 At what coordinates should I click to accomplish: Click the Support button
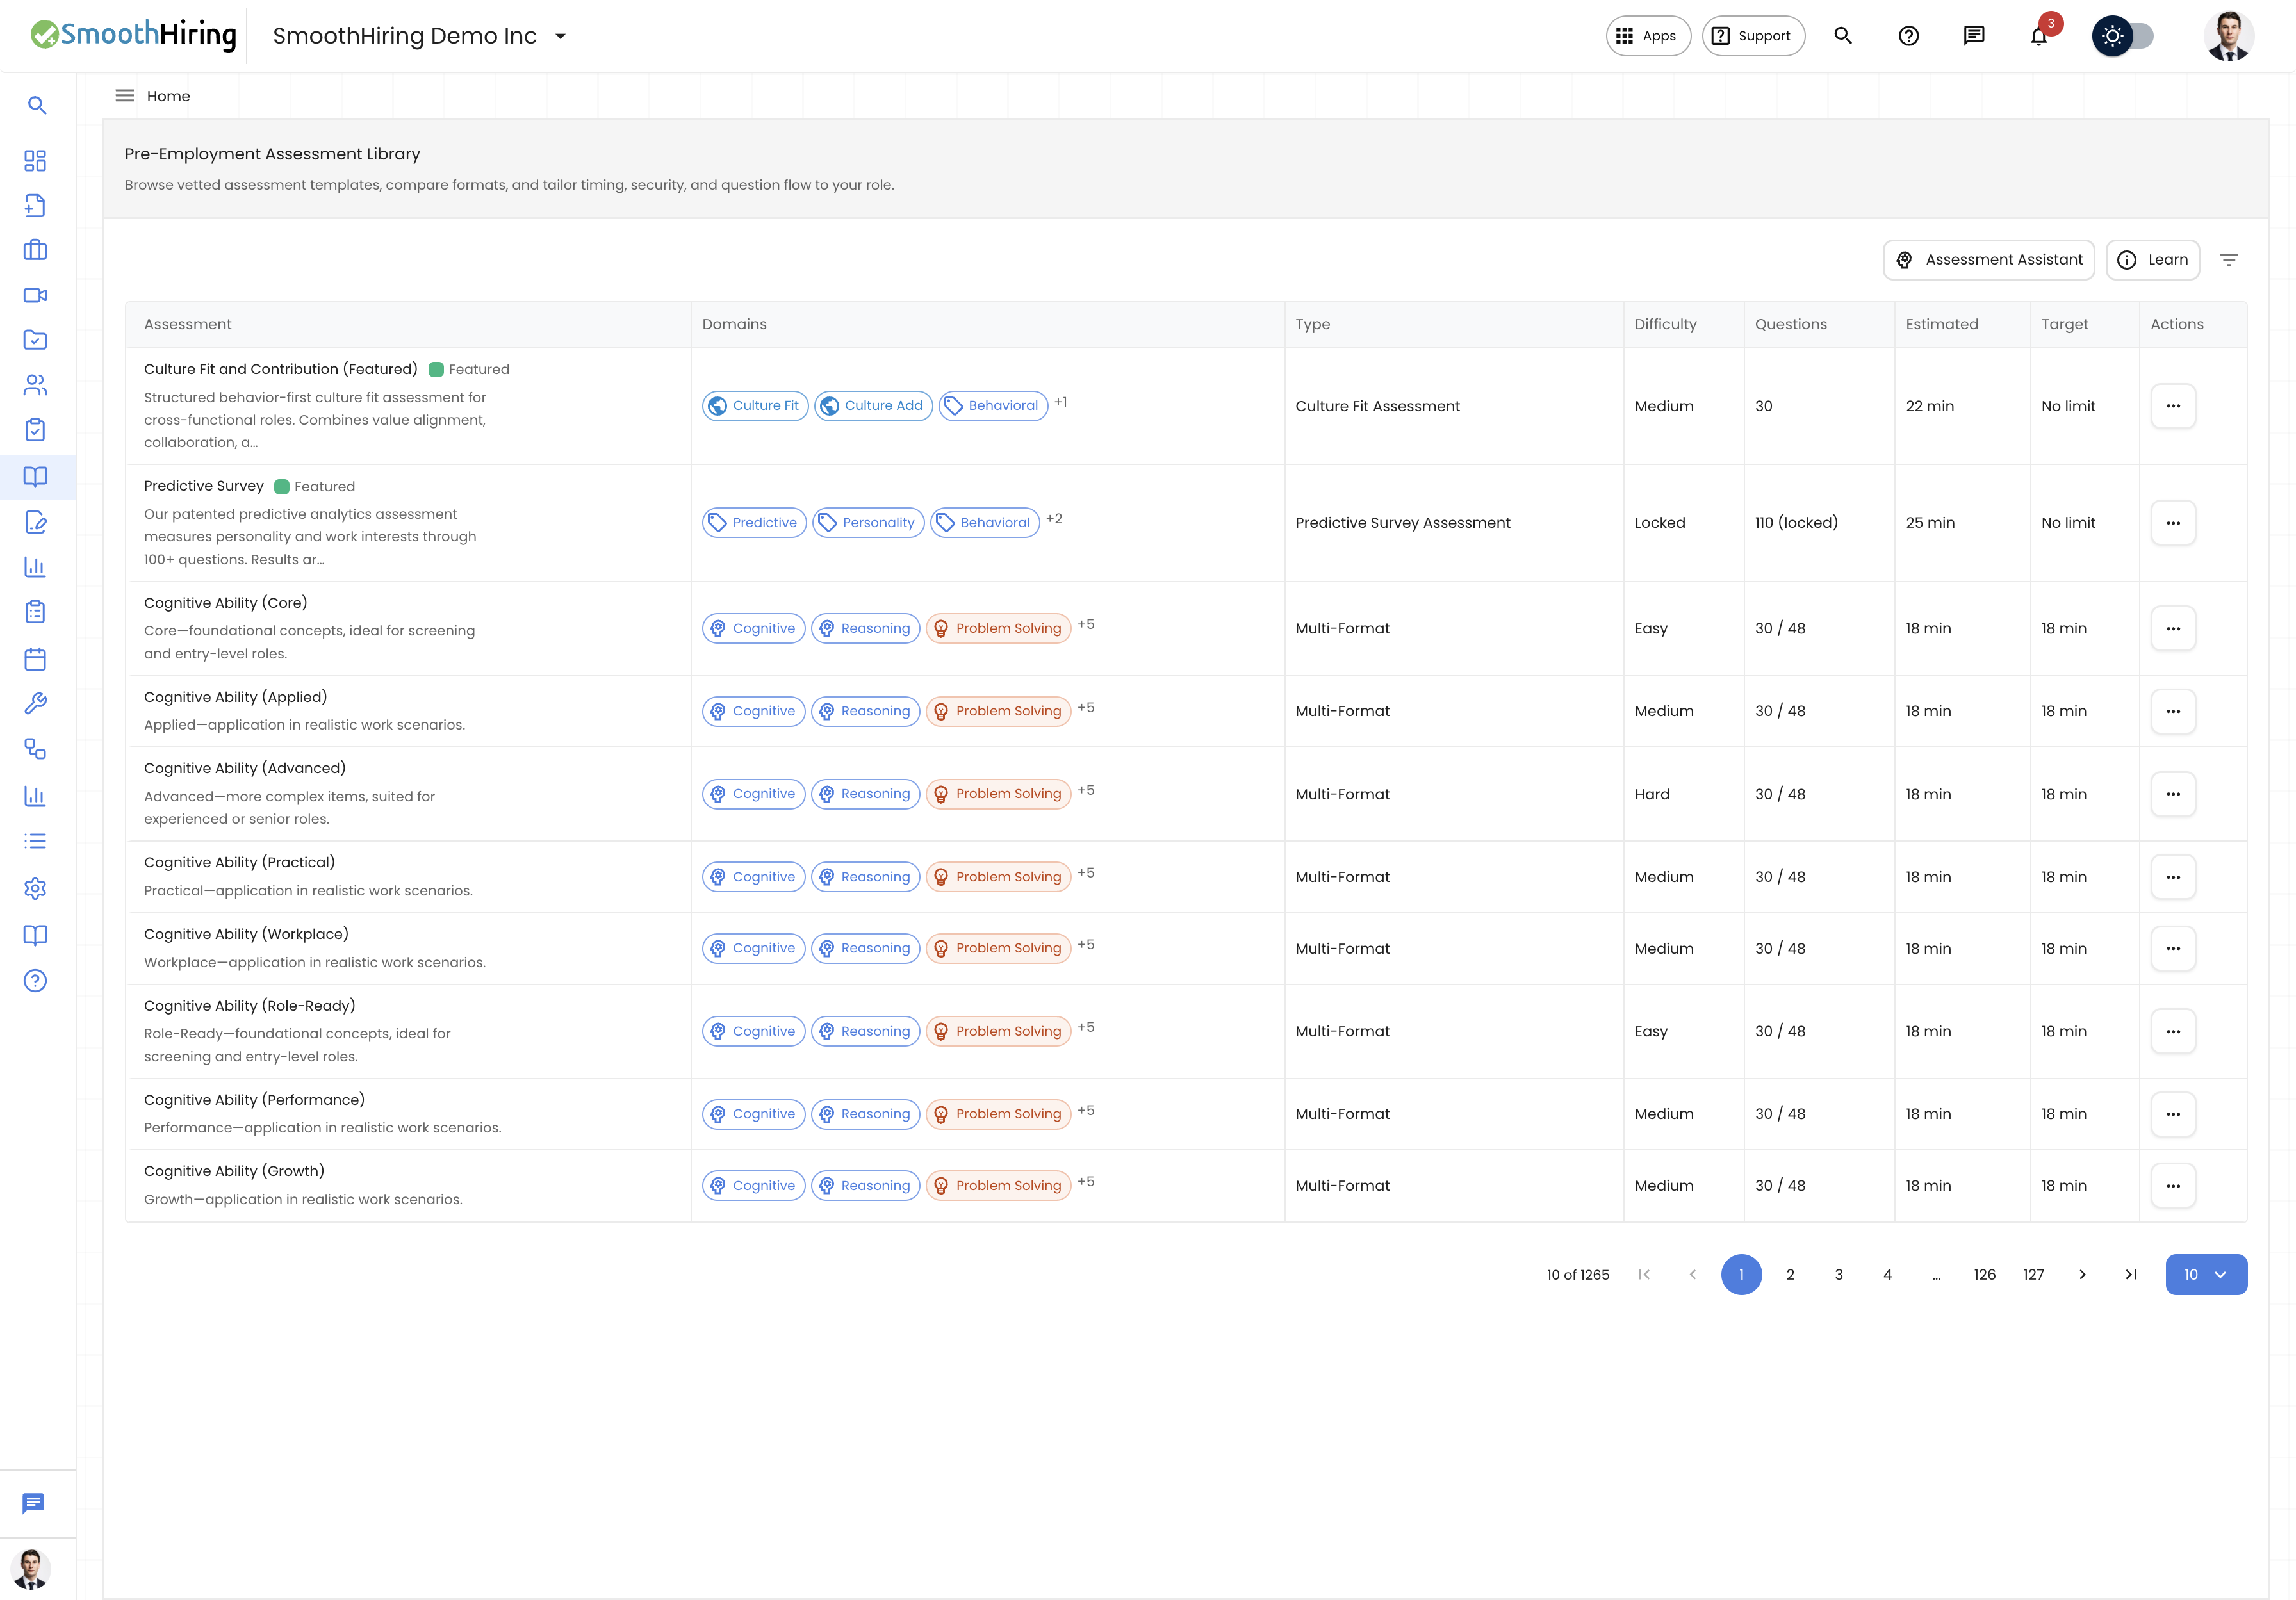tap(1753, 36)
